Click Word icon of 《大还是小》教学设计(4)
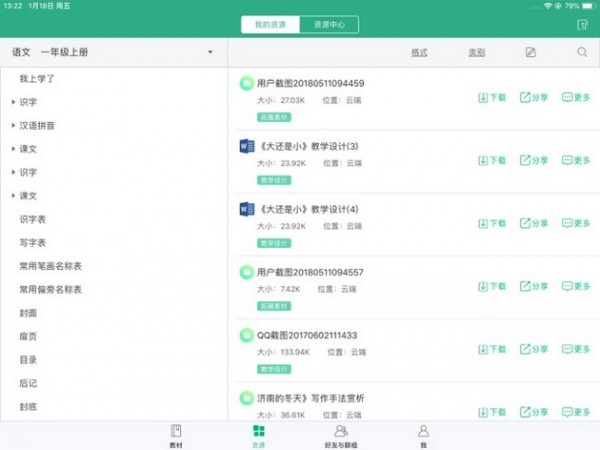600x450 pixels. tap(247, 209)
